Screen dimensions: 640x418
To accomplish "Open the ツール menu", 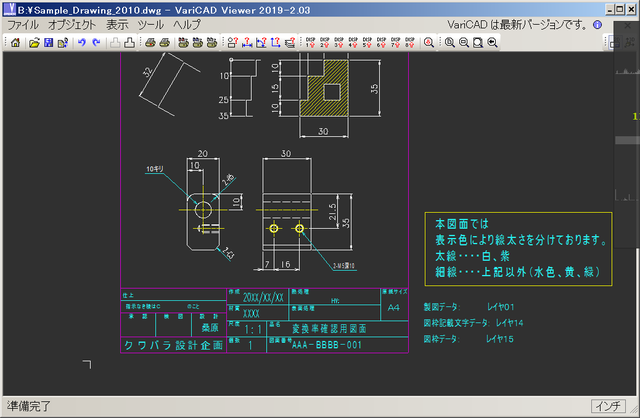I will (x=151, y=25).
